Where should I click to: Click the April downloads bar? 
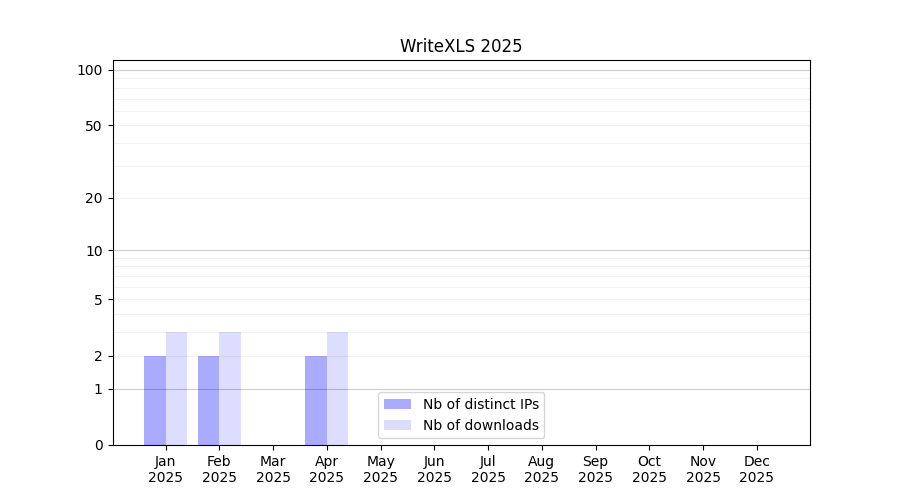[337, 388]
